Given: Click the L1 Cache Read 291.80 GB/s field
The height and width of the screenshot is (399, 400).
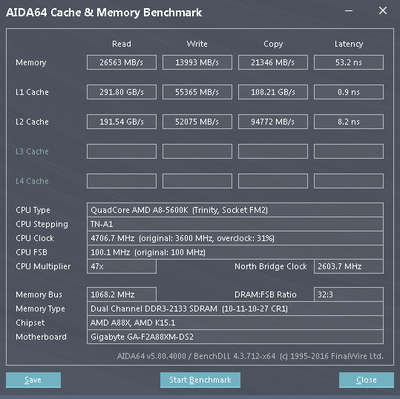Looking at the screenshot, I should point(122,92).
